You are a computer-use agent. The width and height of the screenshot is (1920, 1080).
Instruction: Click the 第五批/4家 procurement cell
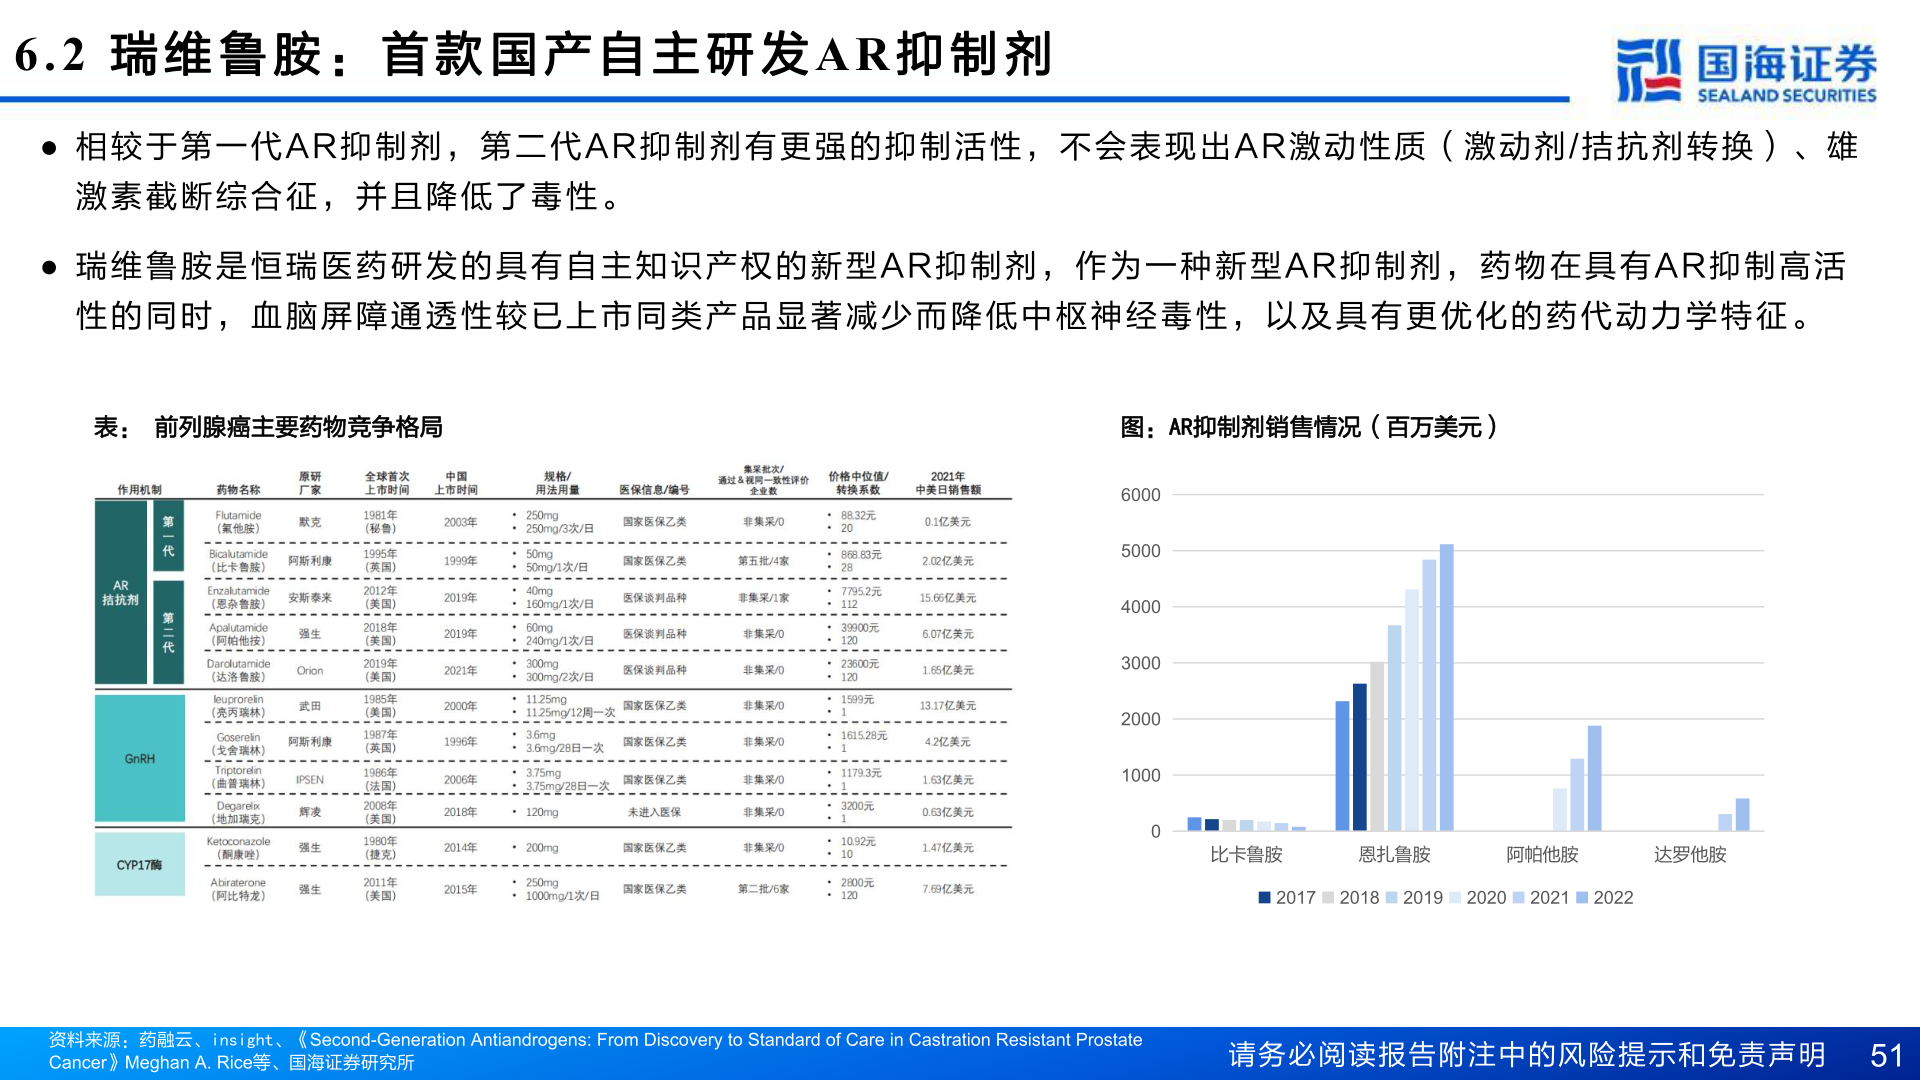tap(764, 561)
